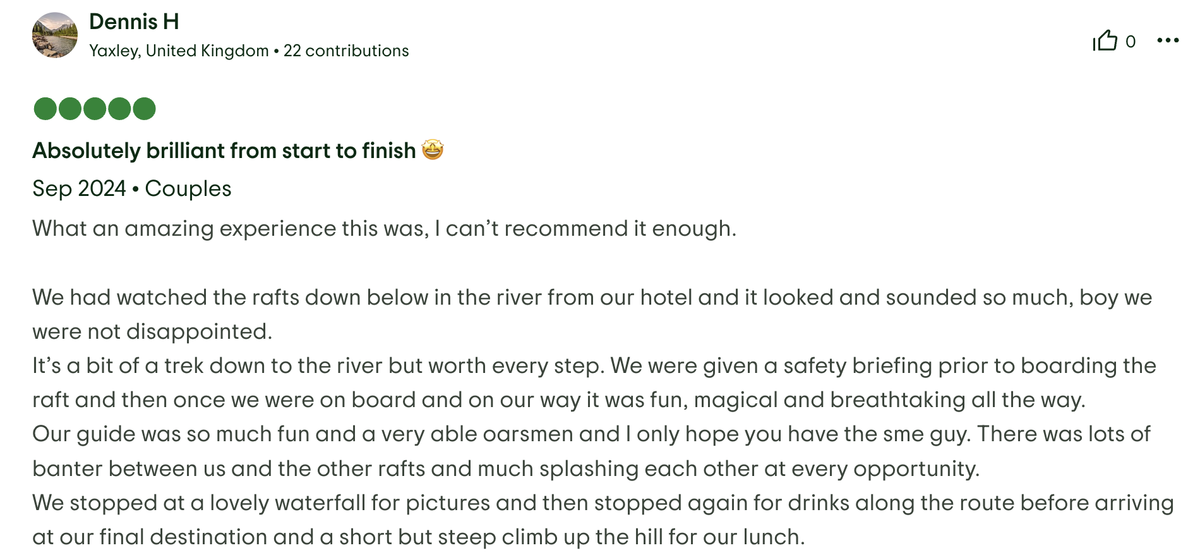Click the last line mentioning 'our lunch'
Image resolution: width=1200 pixels, height=555 pixels.
click(418, 537)
